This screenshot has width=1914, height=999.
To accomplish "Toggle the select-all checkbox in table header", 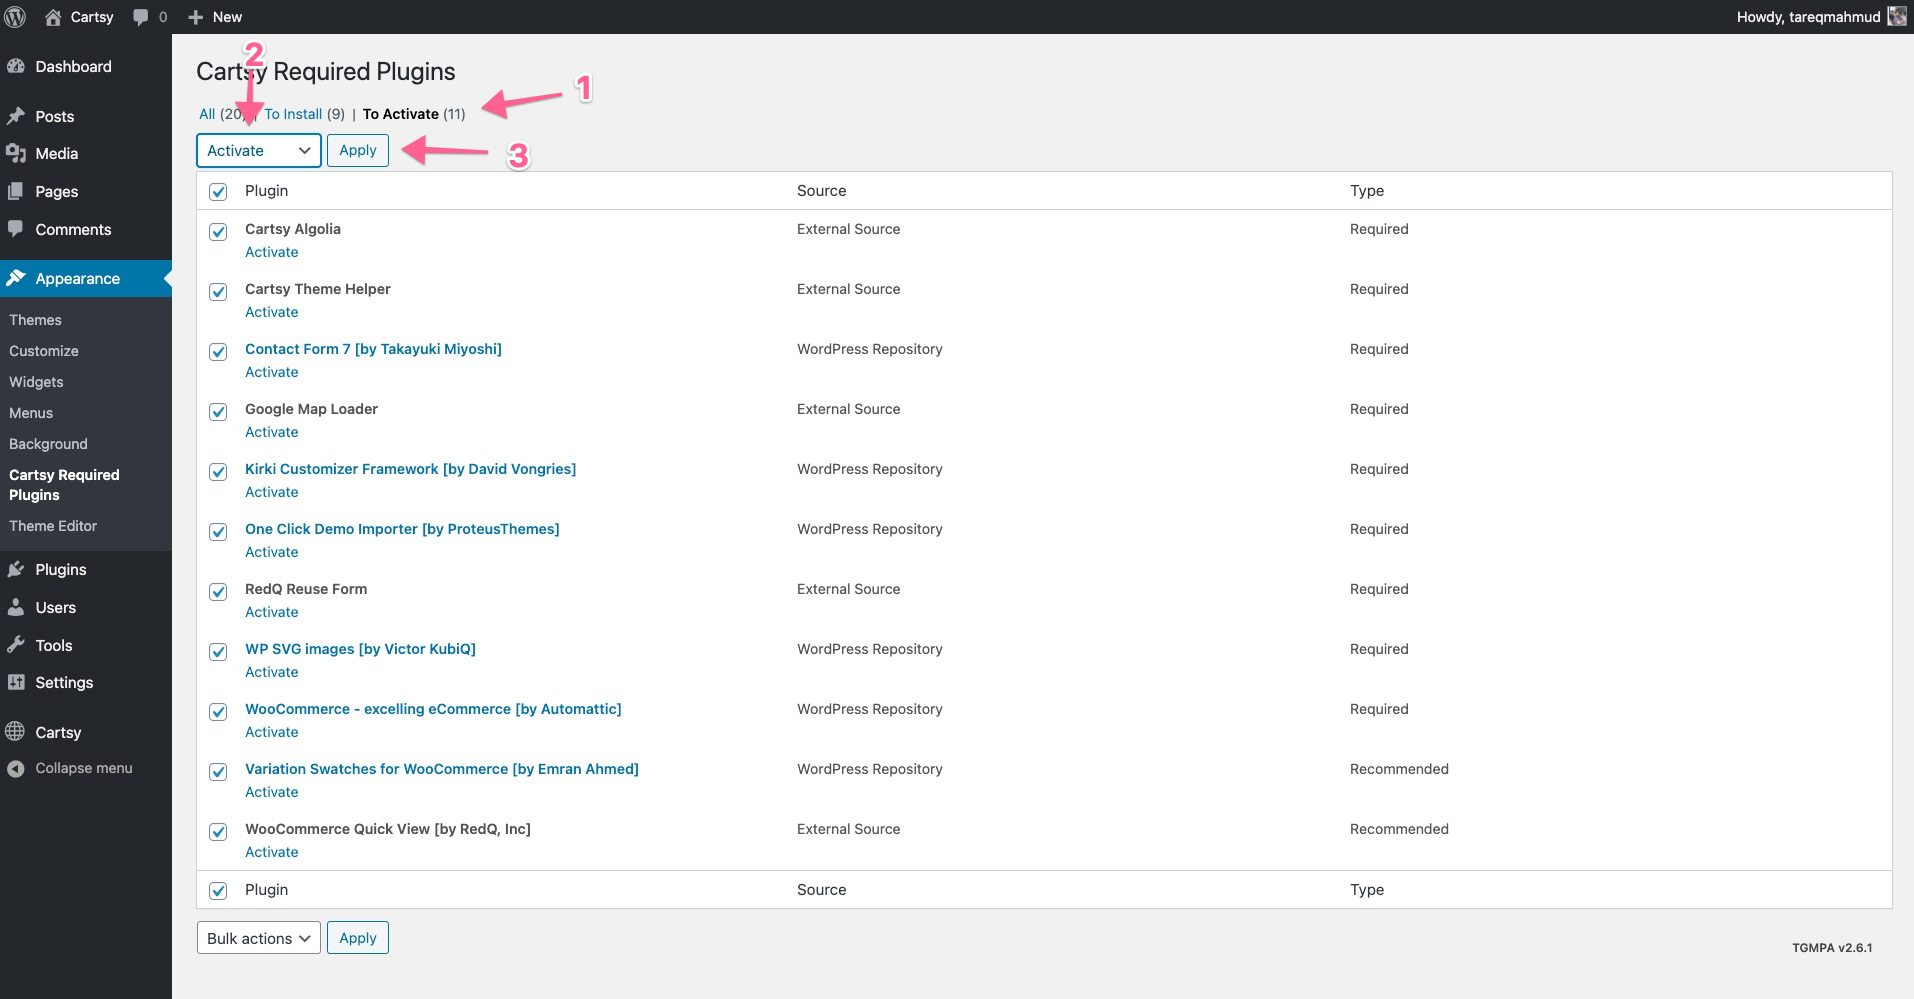I will [218, 191].
